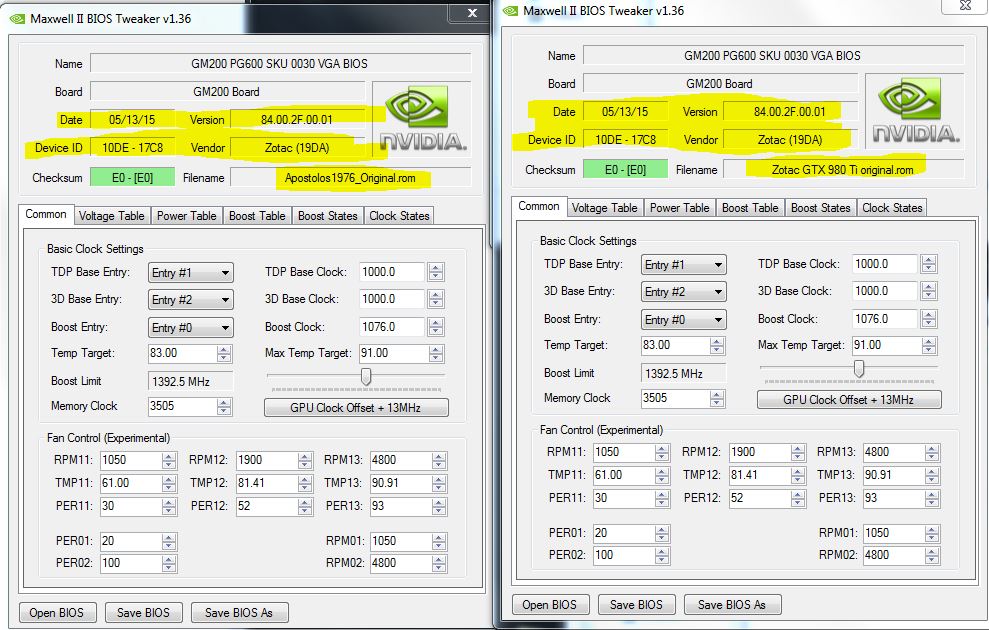Click Boost Clock stepper in left window
The image size is (989, 630).
436,327
